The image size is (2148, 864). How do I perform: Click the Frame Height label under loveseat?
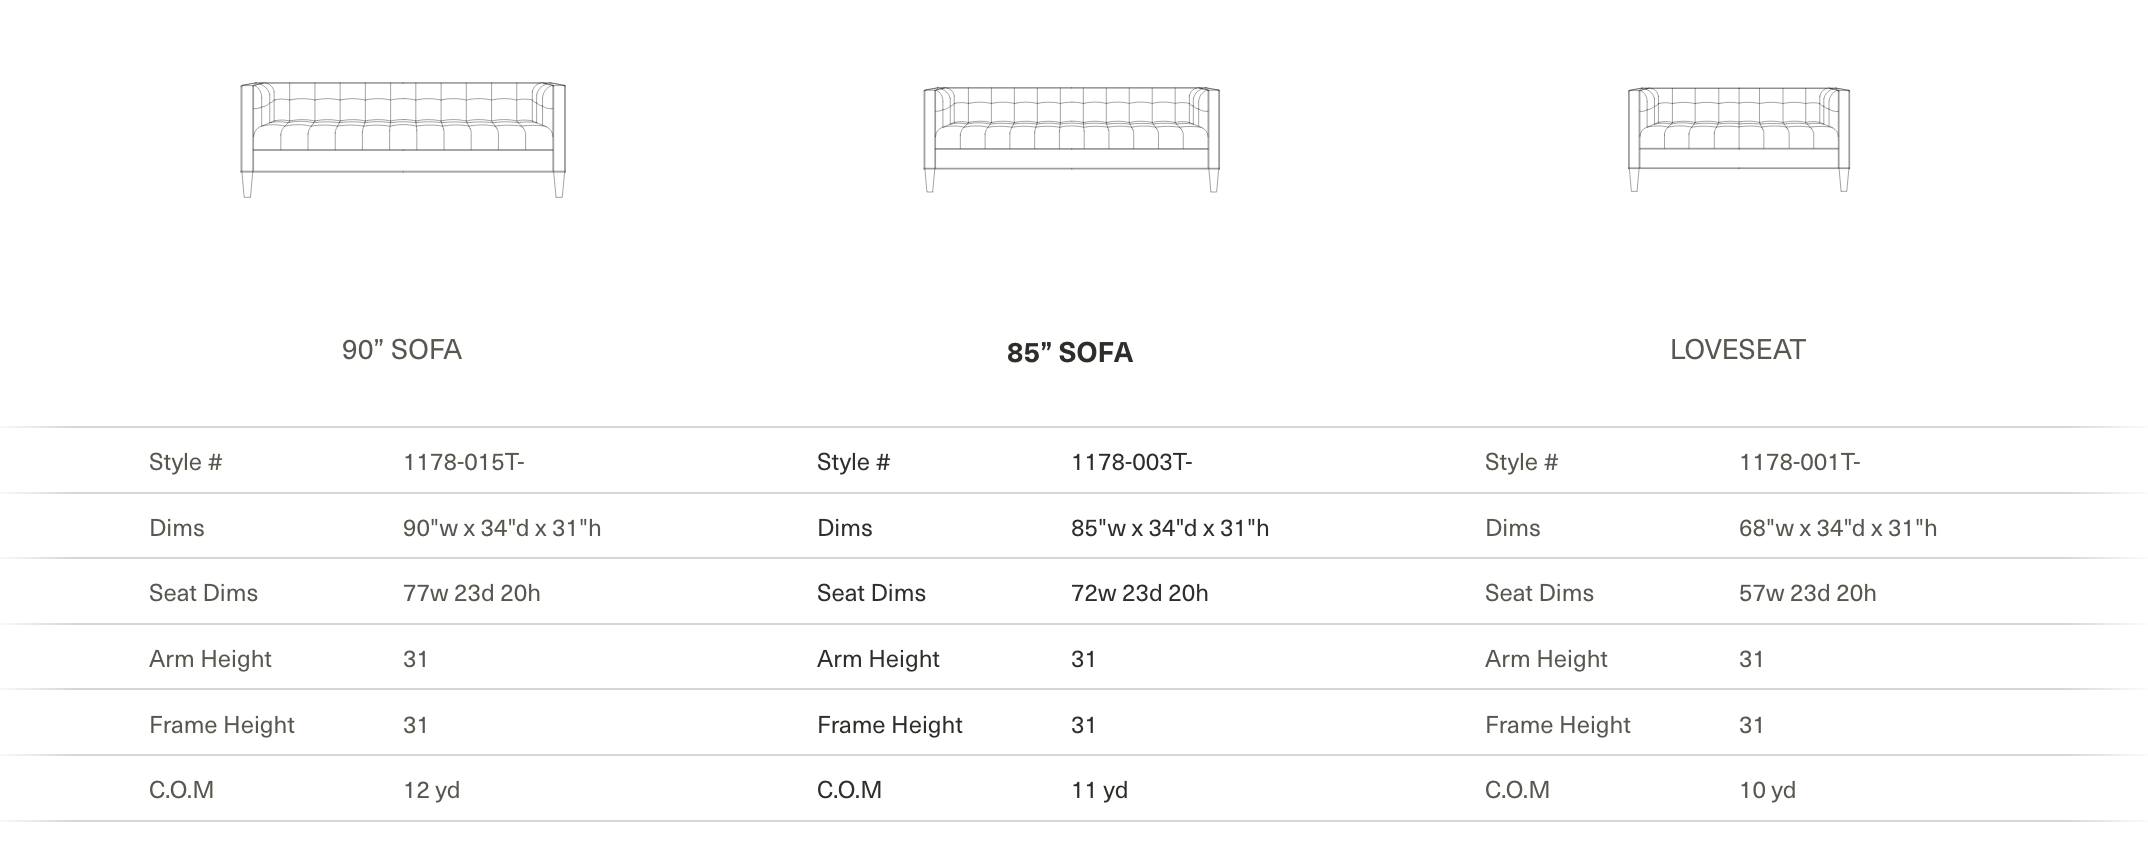tap(1558, 725)
